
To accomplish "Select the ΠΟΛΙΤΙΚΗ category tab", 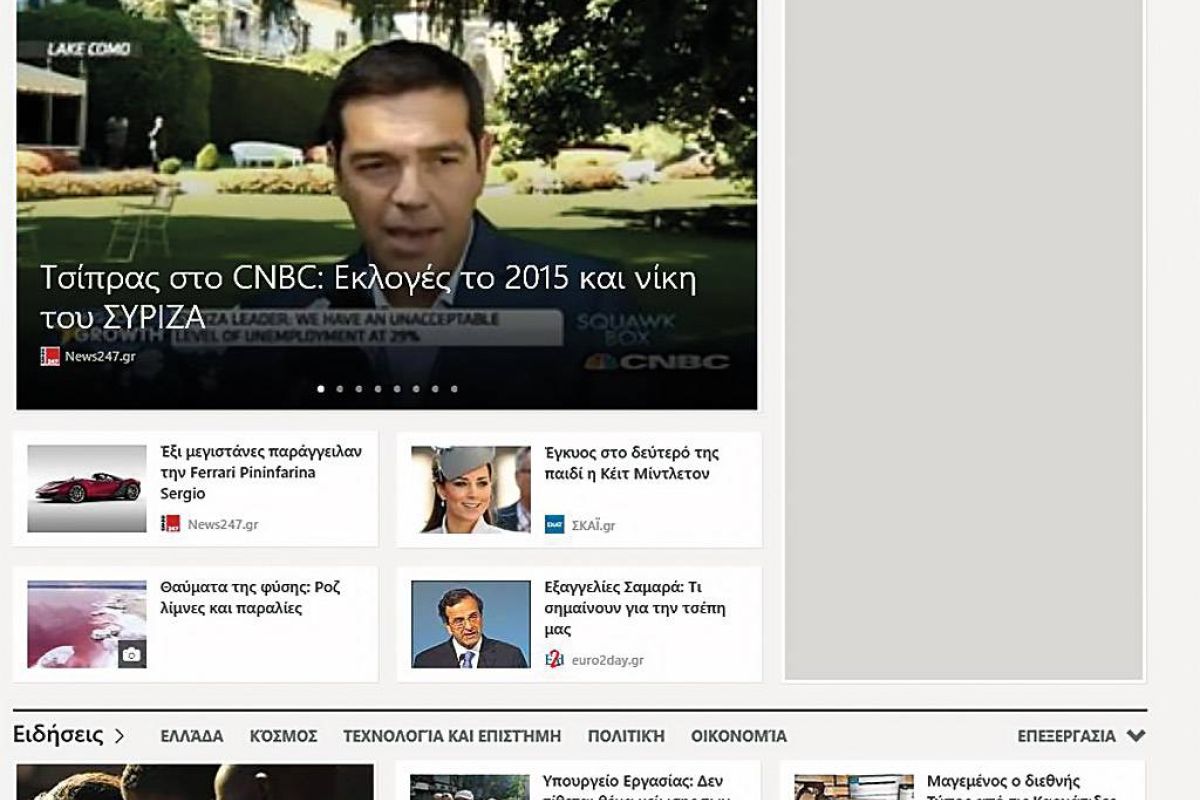I will 626,737.
